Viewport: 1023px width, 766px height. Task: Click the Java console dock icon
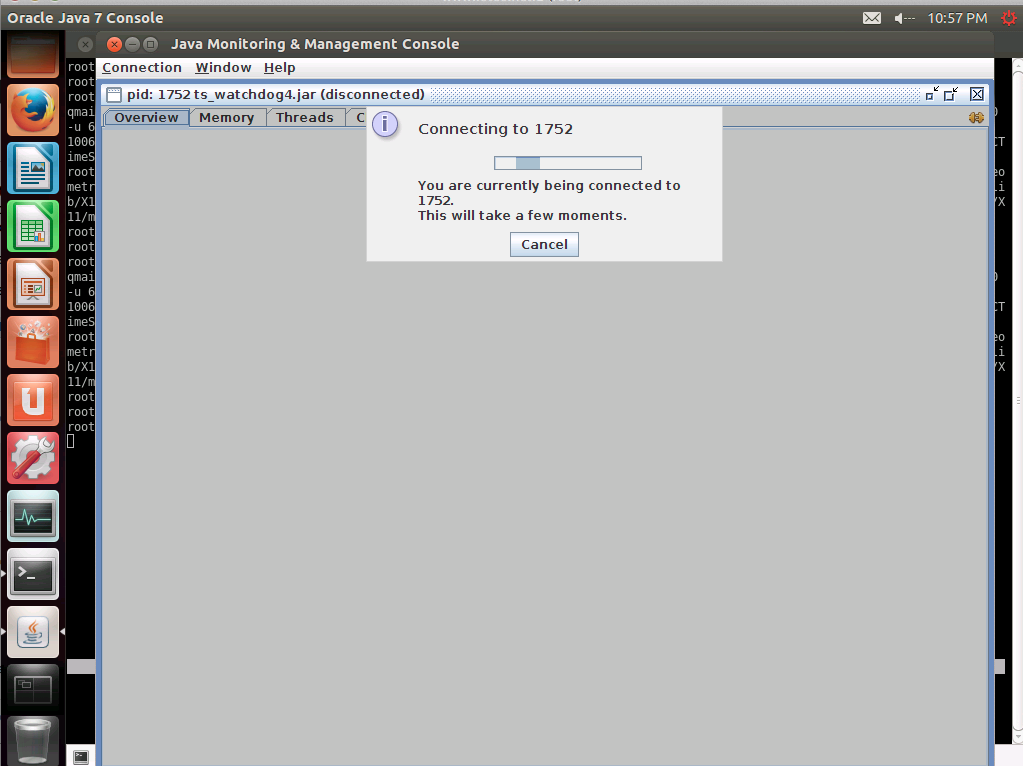33,633
